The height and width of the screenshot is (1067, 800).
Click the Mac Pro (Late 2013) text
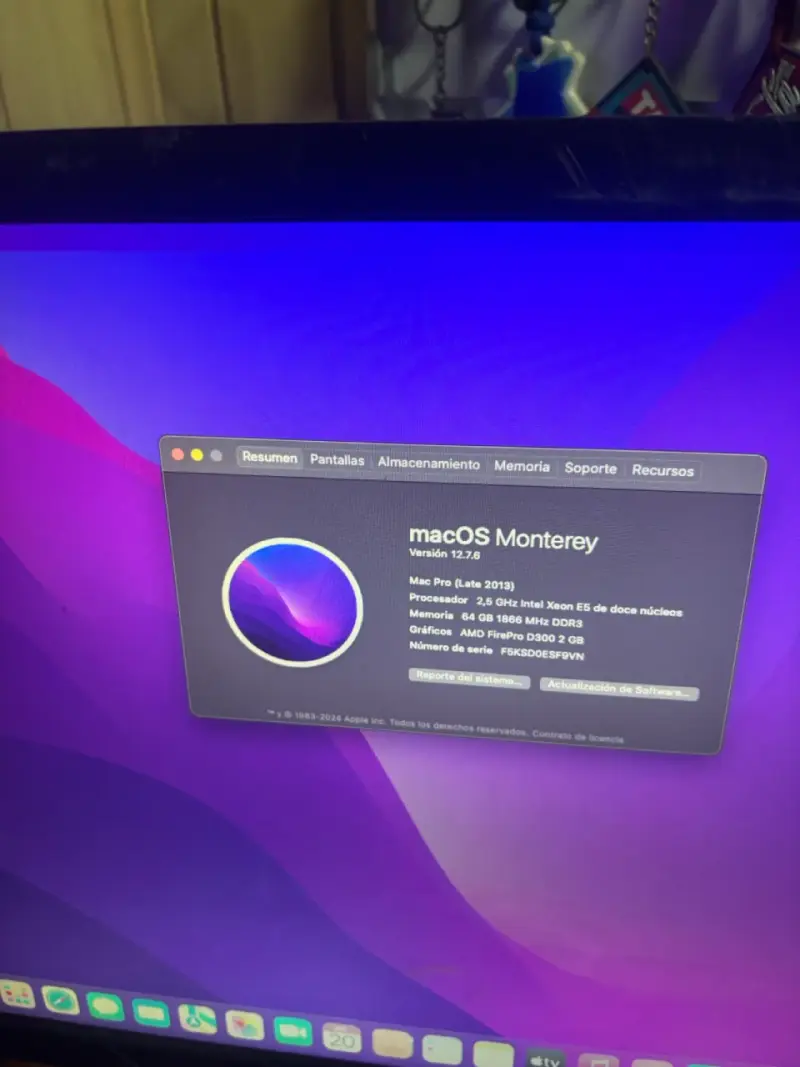click(x=461, y=583)
